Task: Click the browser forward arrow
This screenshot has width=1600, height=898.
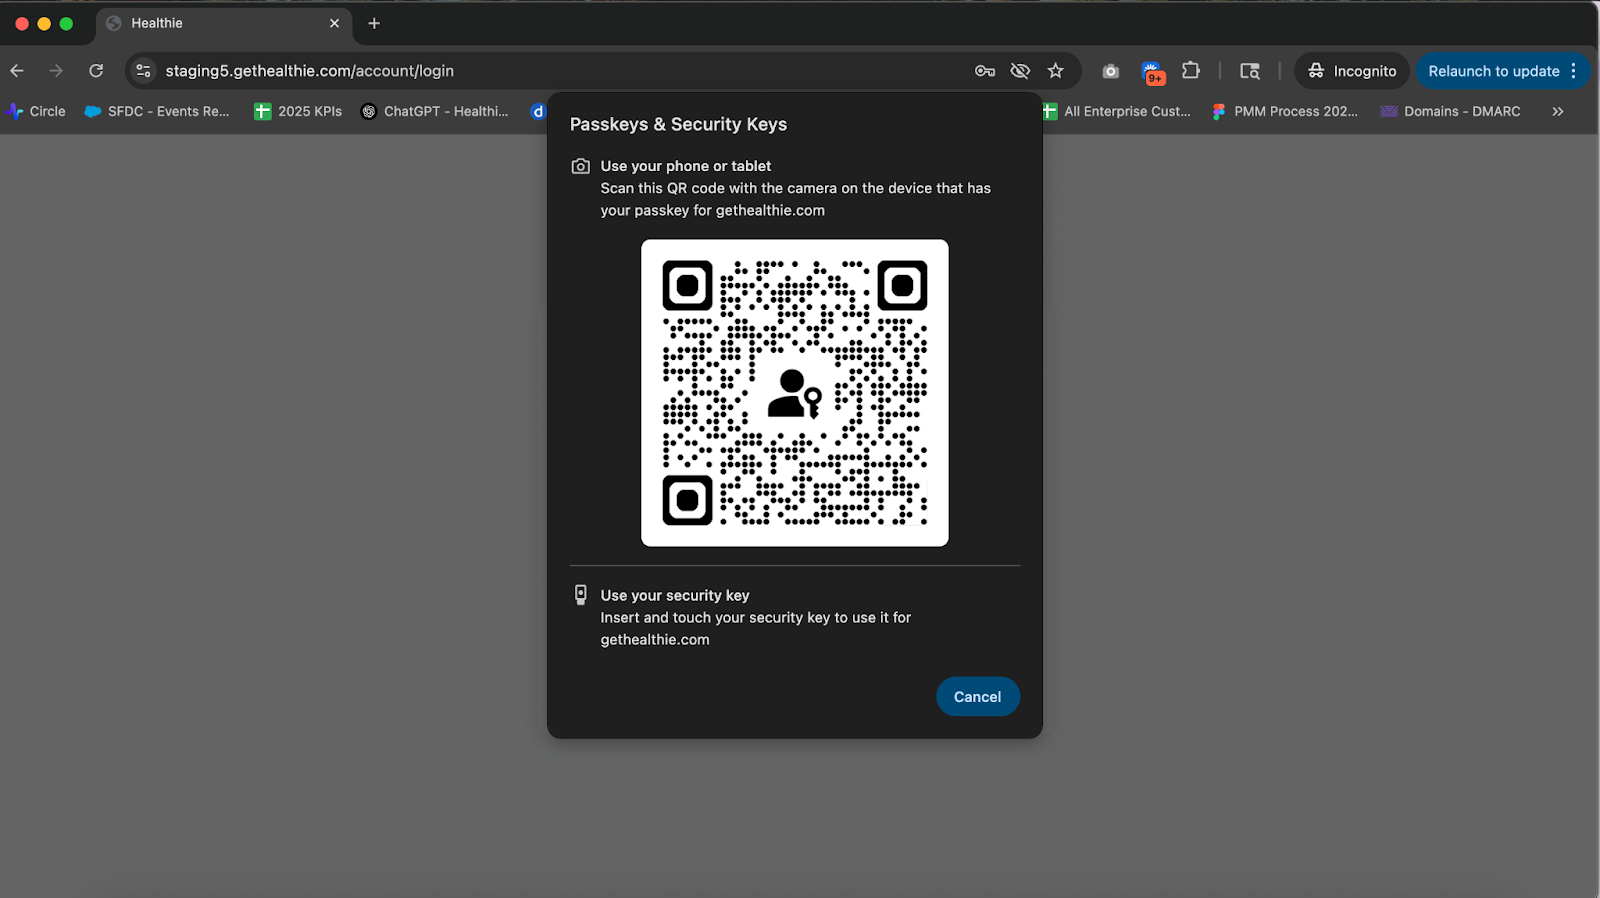Action: pyautogui.click(x=56, y=71)
